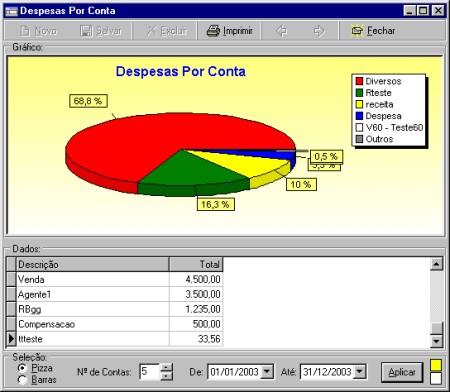Screen dimensions: 450x392
Task: Click the Aplicar button
Action: 402,372
